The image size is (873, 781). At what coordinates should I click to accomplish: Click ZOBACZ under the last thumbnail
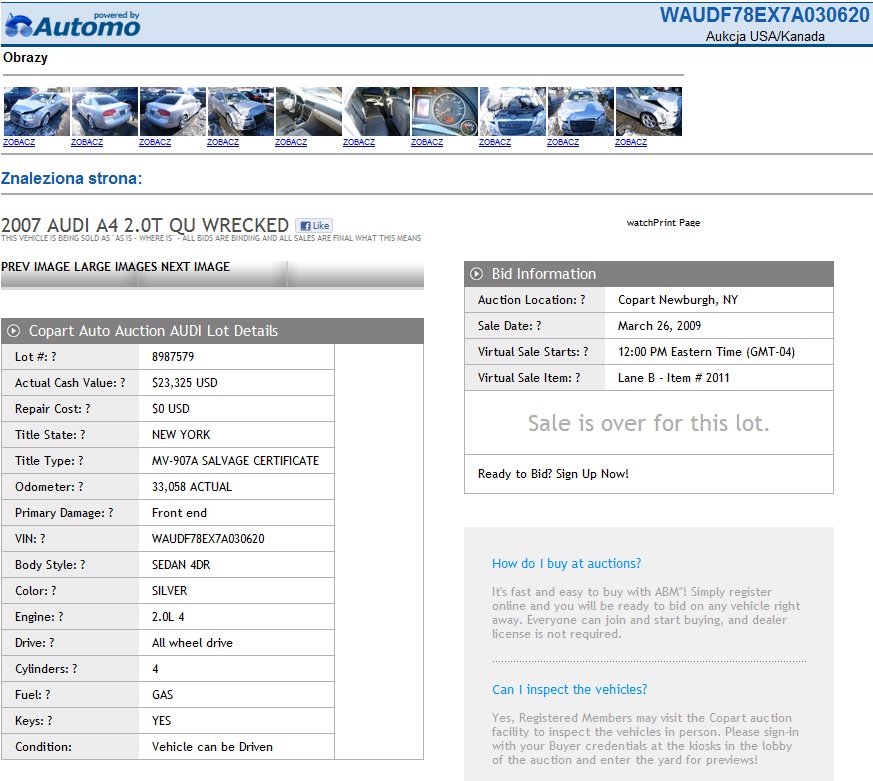[630, 142]
